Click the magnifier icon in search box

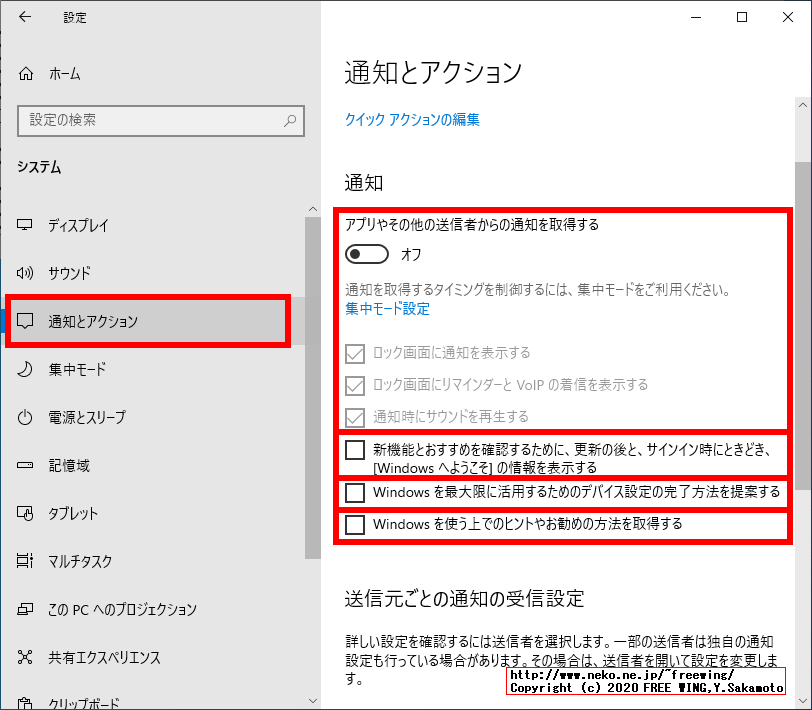[290, 121]
